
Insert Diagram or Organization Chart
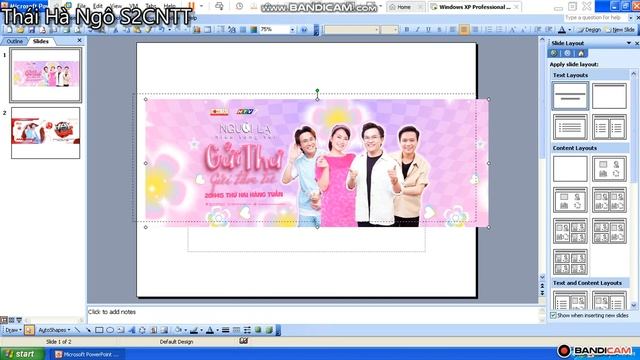tap(142, 330)
